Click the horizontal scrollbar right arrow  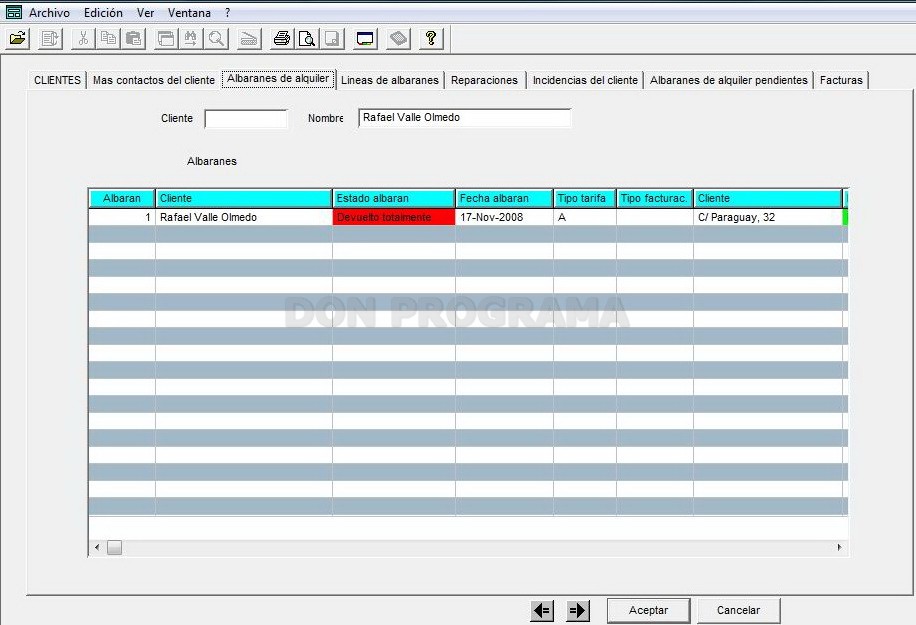coord(839,547)
